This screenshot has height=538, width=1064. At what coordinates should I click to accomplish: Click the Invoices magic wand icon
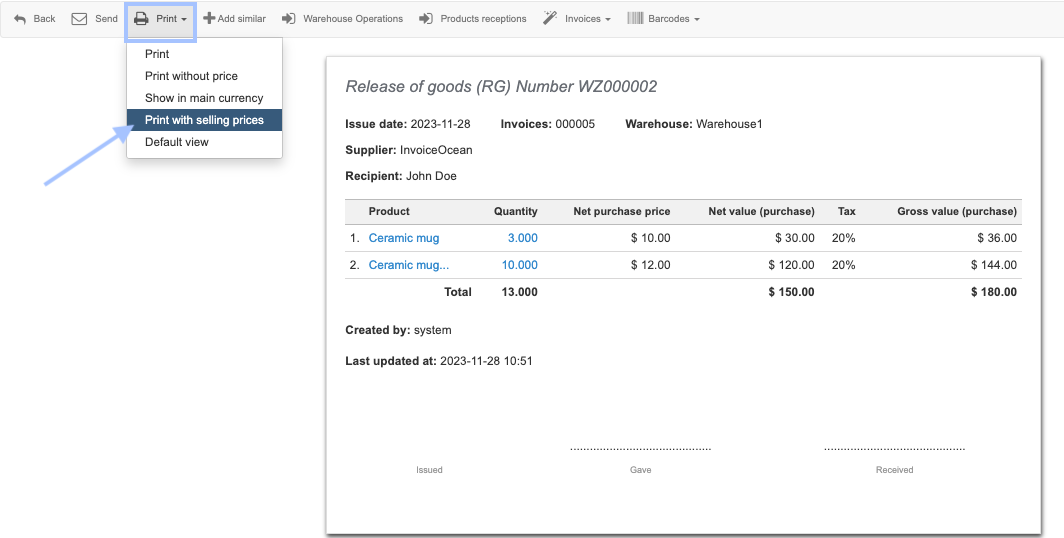tap(550, 19)
